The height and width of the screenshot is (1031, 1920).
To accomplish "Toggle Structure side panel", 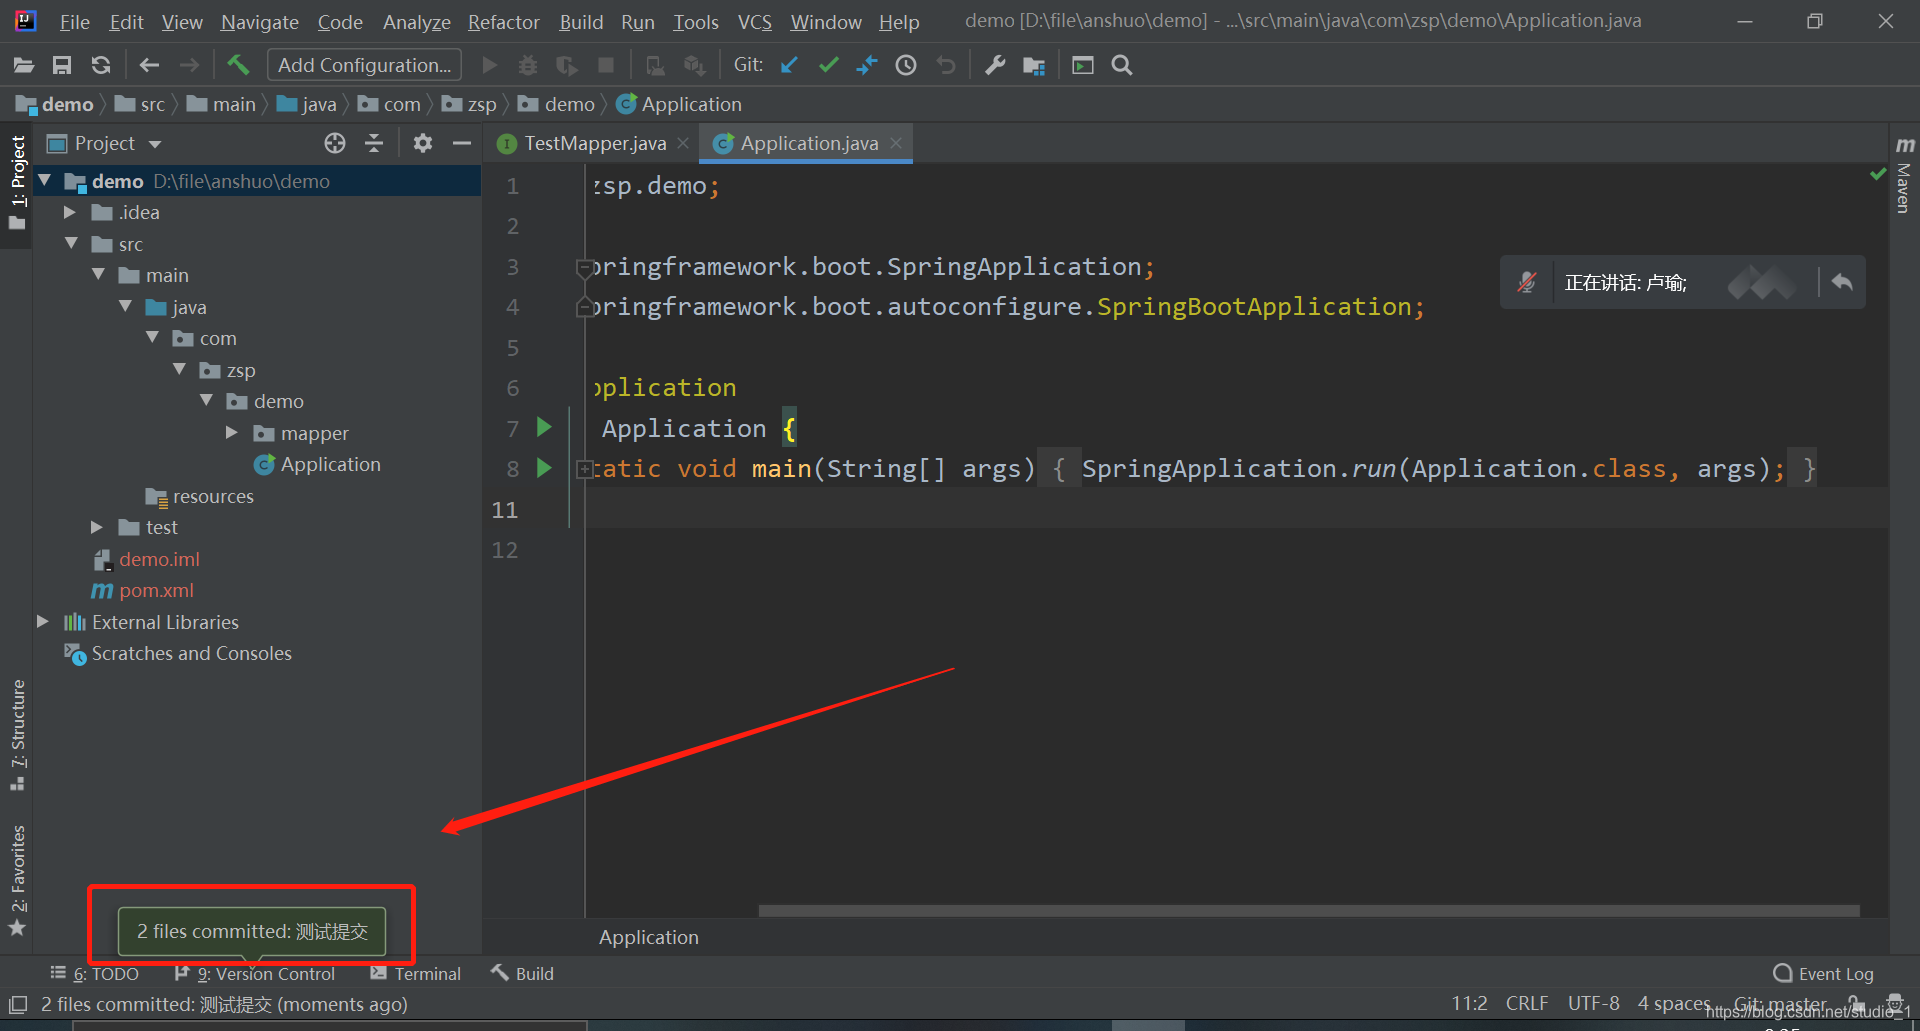I will [x=17, y=735].
